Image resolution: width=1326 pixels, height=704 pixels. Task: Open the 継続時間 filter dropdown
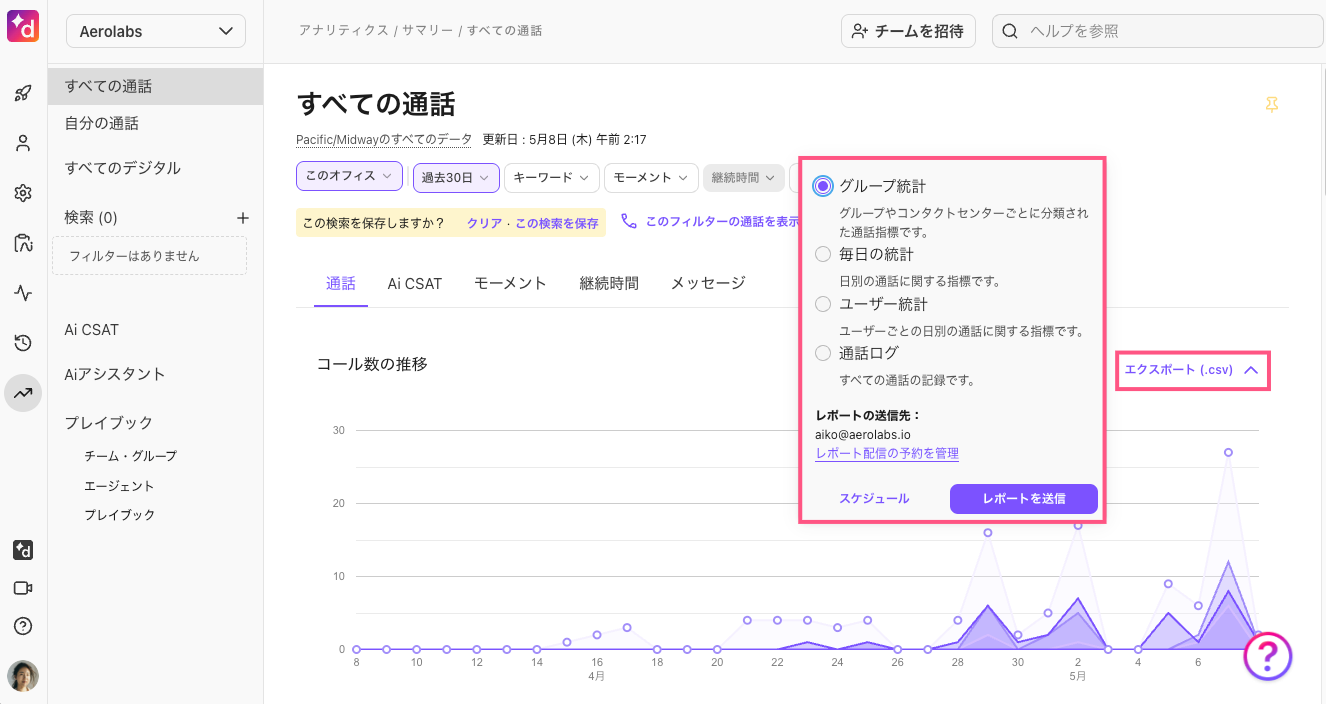tap(744, 177)
